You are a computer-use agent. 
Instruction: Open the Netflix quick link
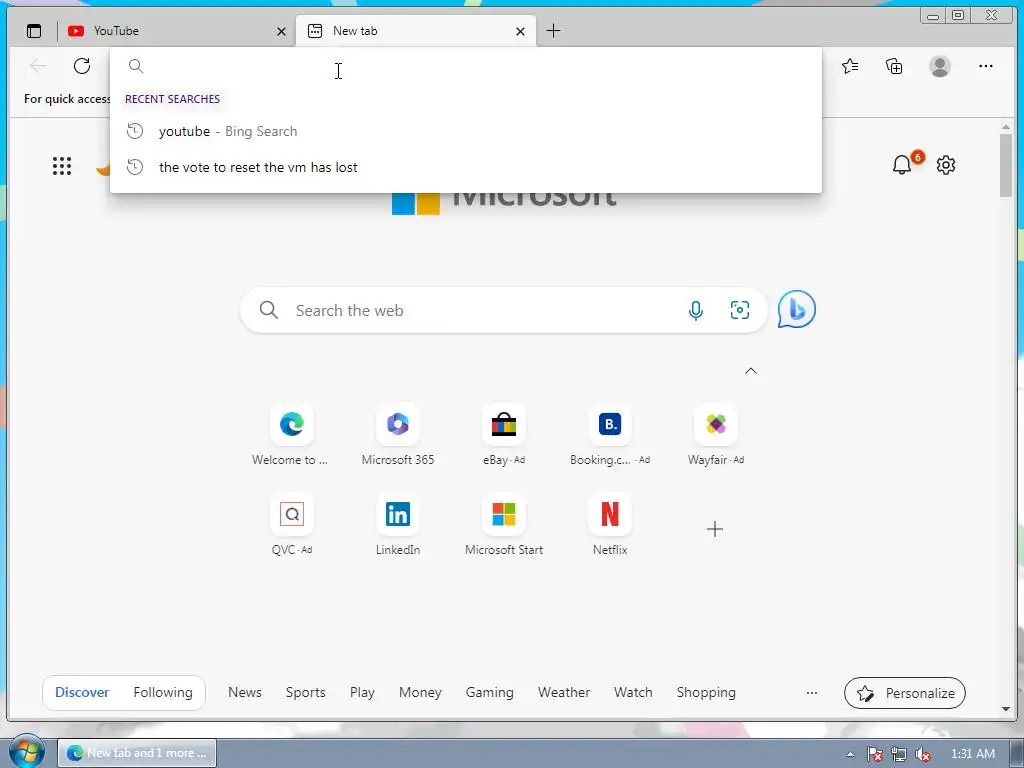pyautogui.click(x=610, y=525)
